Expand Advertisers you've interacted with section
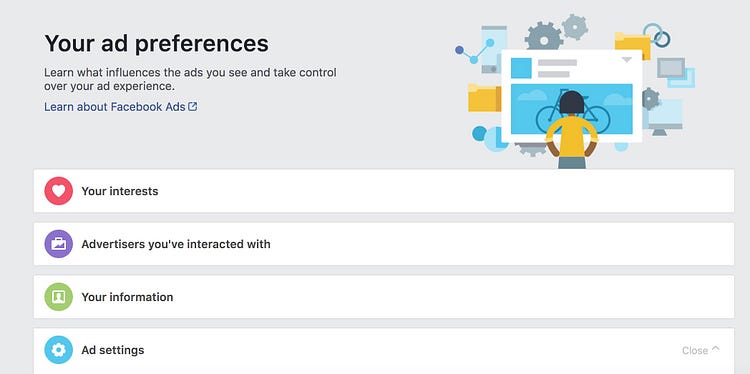750x374 pixels. [384, 244]
